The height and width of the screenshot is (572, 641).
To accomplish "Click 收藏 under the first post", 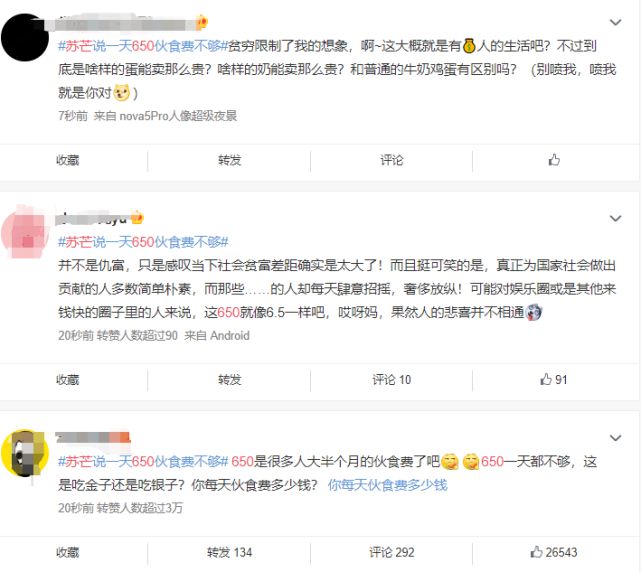I will coord(67,160).
